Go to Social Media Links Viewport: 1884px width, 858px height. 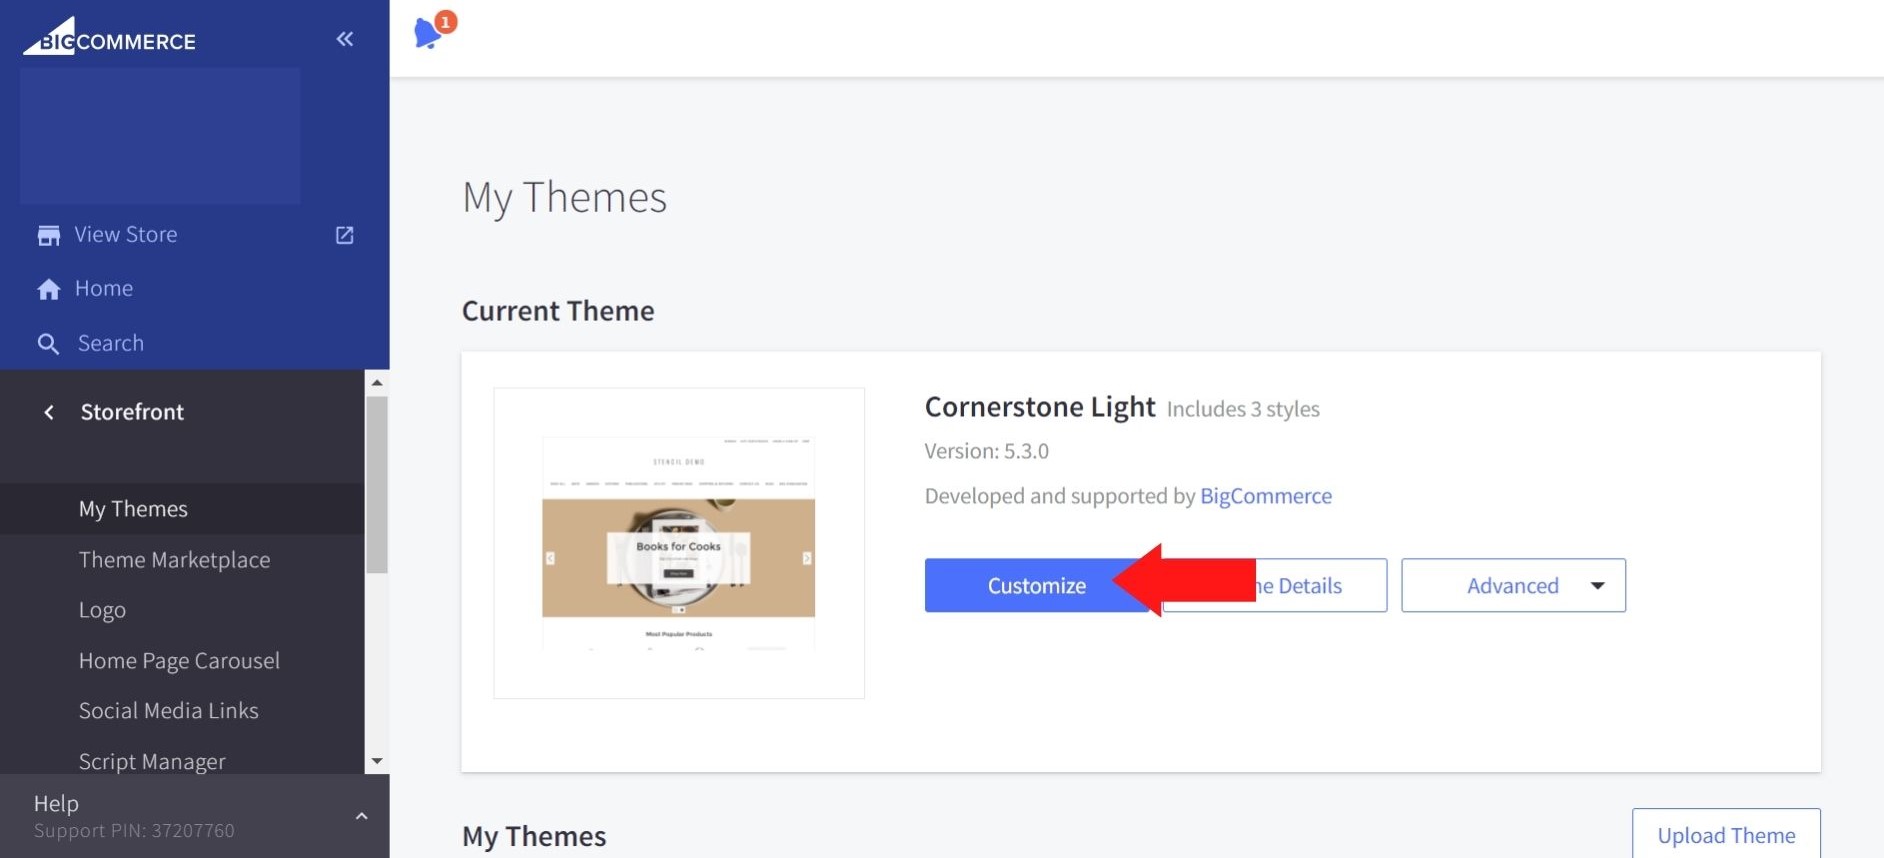click(168, 711)
